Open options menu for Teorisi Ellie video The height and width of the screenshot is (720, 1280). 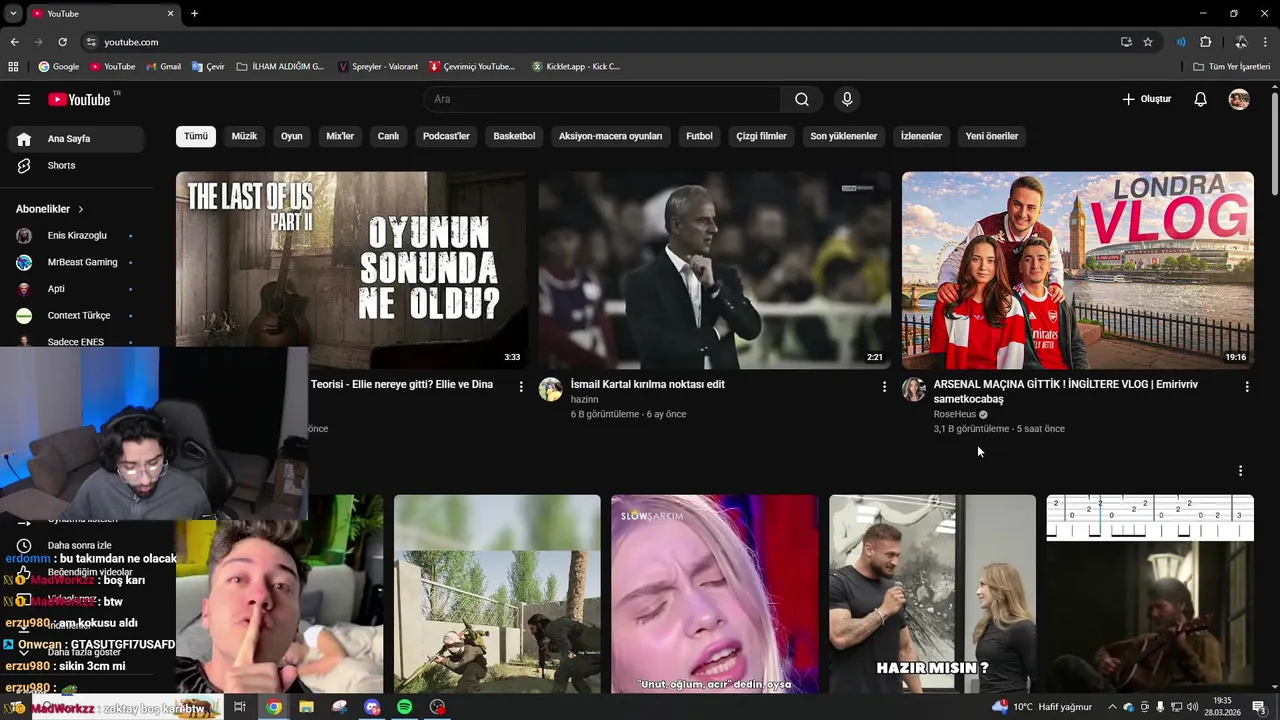click(521, 386)
